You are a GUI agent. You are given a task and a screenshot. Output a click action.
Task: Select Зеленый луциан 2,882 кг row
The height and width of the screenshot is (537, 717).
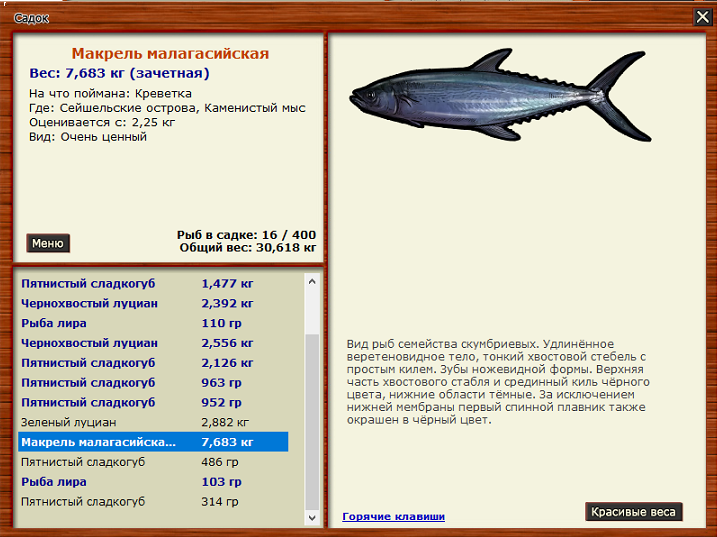tap(153, 422)
